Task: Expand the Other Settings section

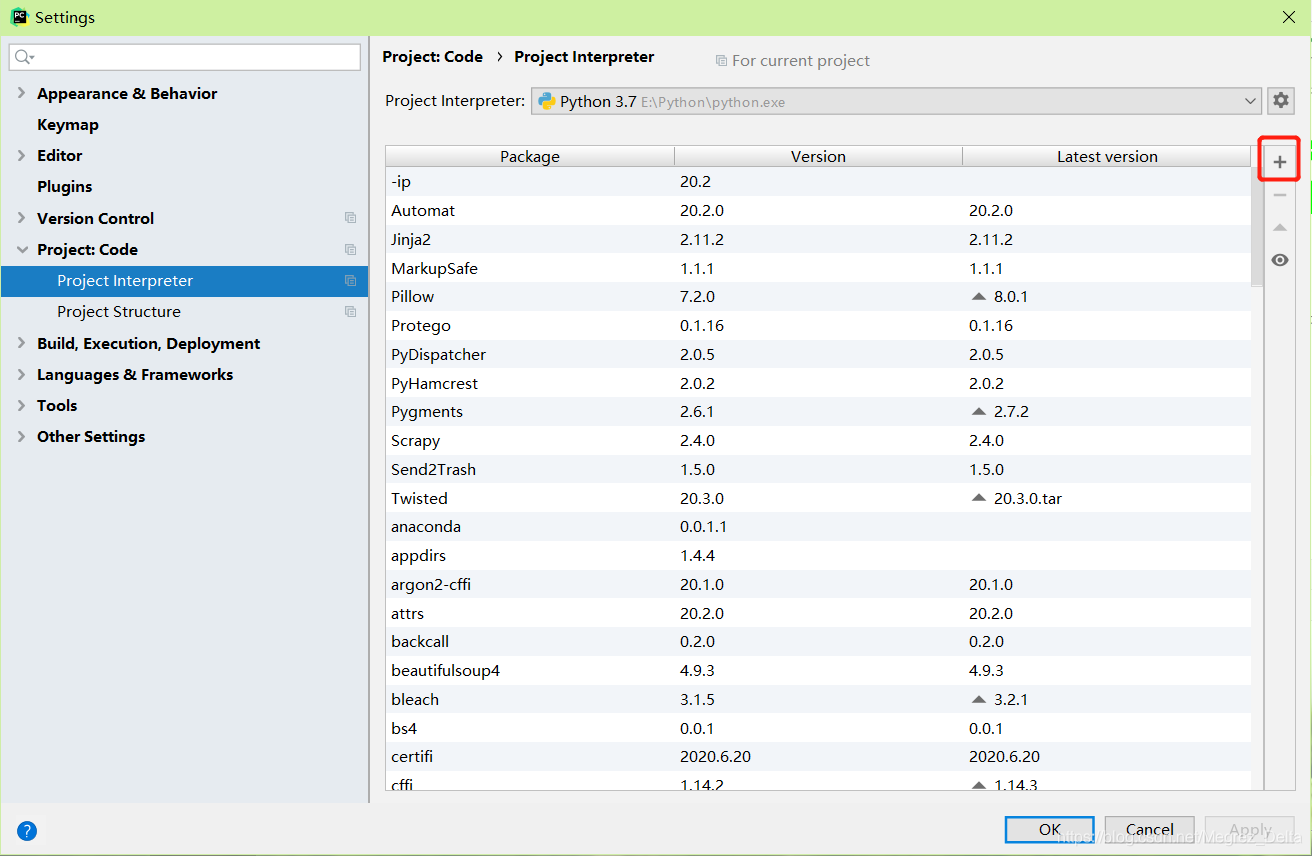Action: tap(21, 436)
